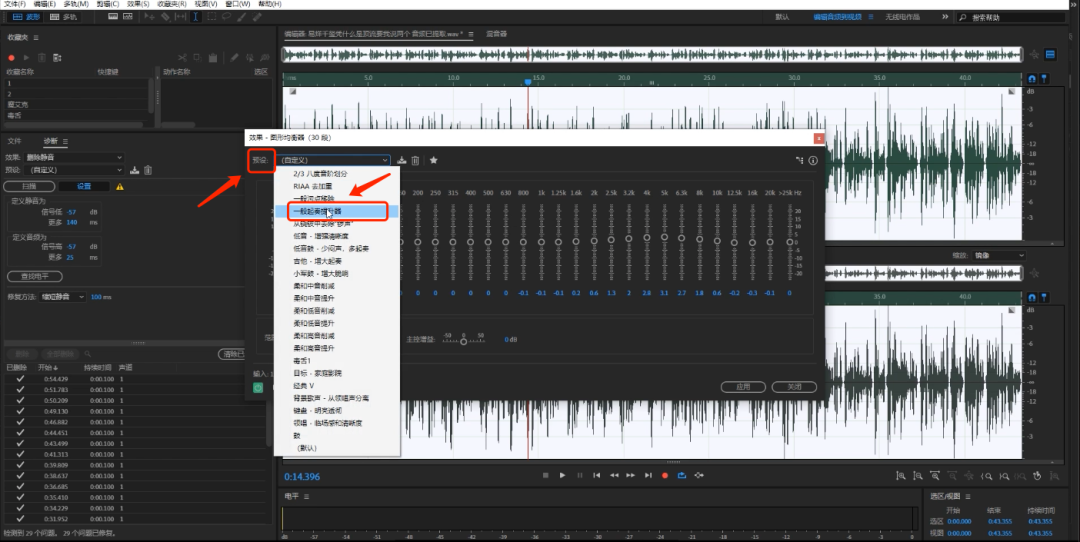Click the play-favorite icon in 收藏夹 panel

(x=26, y=58)
